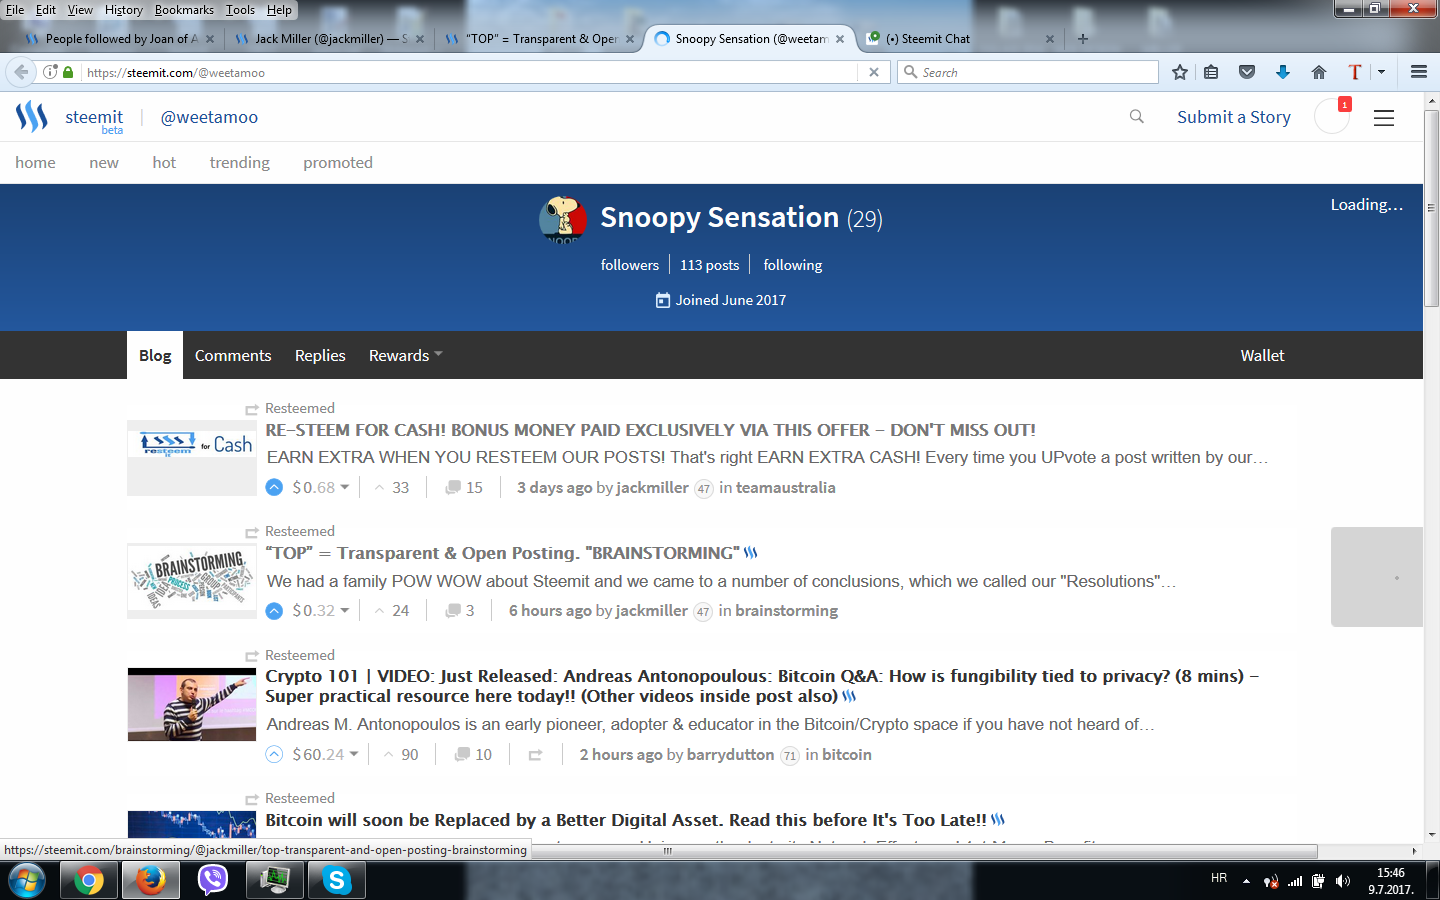The image size is (1440, 900).
Task: Open the user avatar with notification badge
Action: coord(1332,116)
